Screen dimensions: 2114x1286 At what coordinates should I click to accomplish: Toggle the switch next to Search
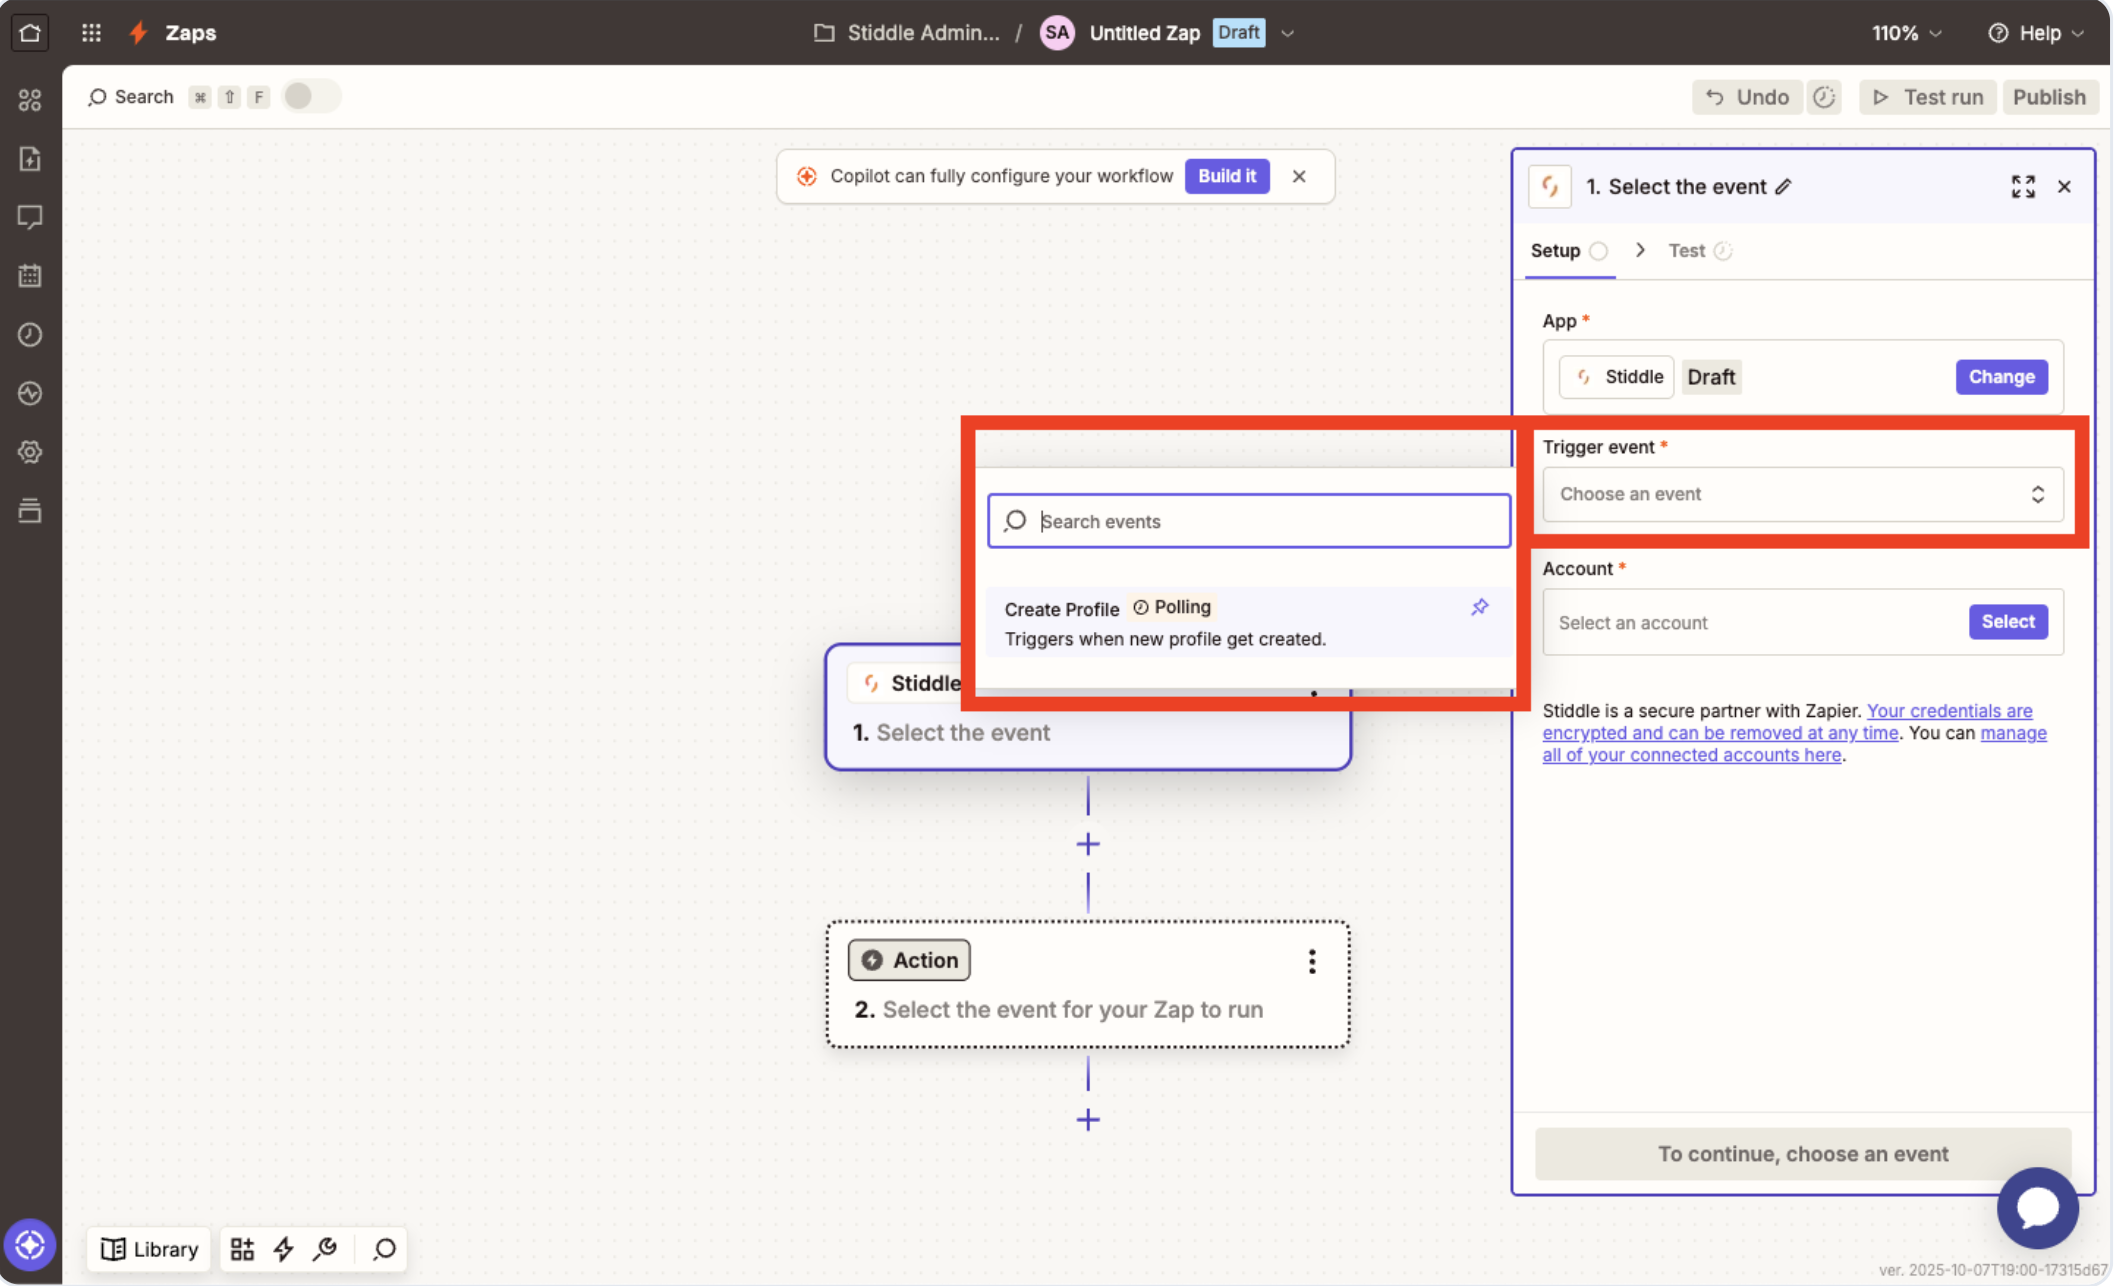click(310, 97)
